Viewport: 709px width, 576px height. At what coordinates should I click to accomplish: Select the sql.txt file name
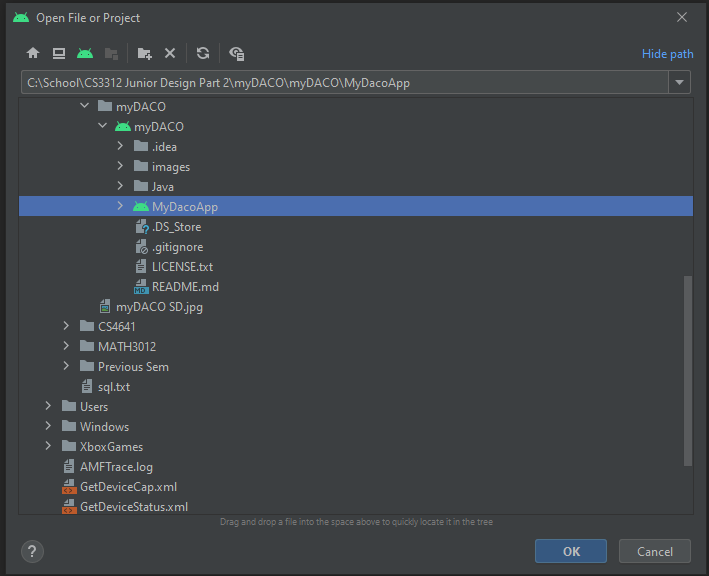pyautogui.click(x=114, y=387)
